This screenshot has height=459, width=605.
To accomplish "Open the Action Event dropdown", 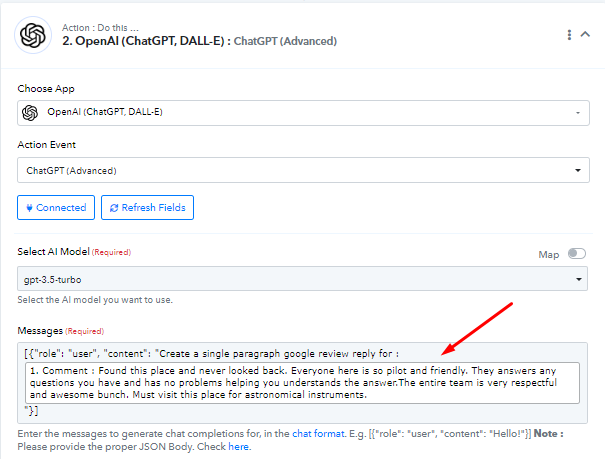I will (x=303, y=170).
